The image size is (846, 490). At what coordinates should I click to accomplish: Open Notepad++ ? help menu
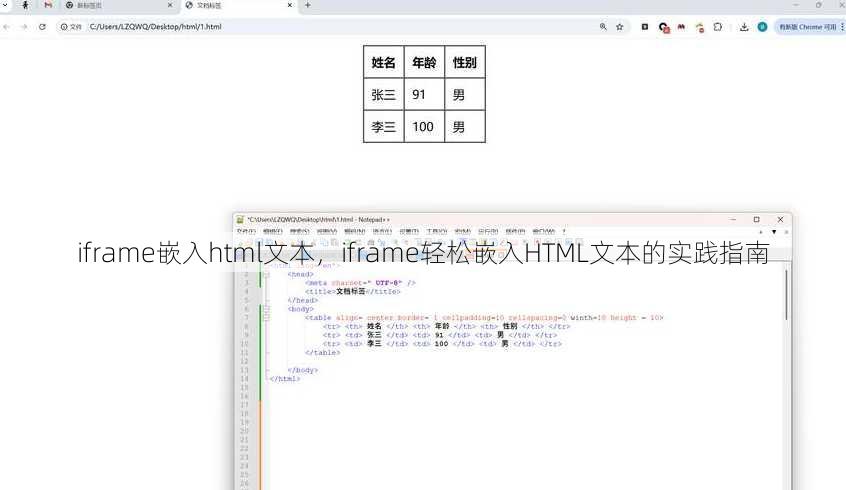[x=564, y=232]
